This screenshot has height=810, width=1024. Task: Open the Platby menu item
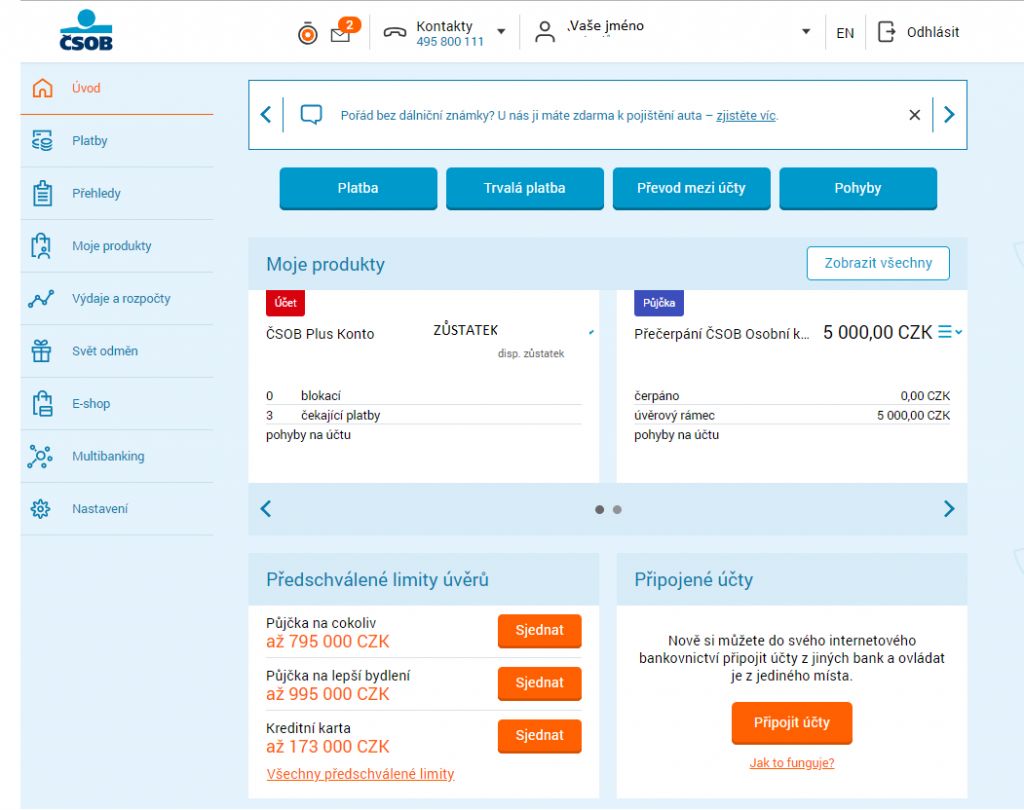click(117, 140)
